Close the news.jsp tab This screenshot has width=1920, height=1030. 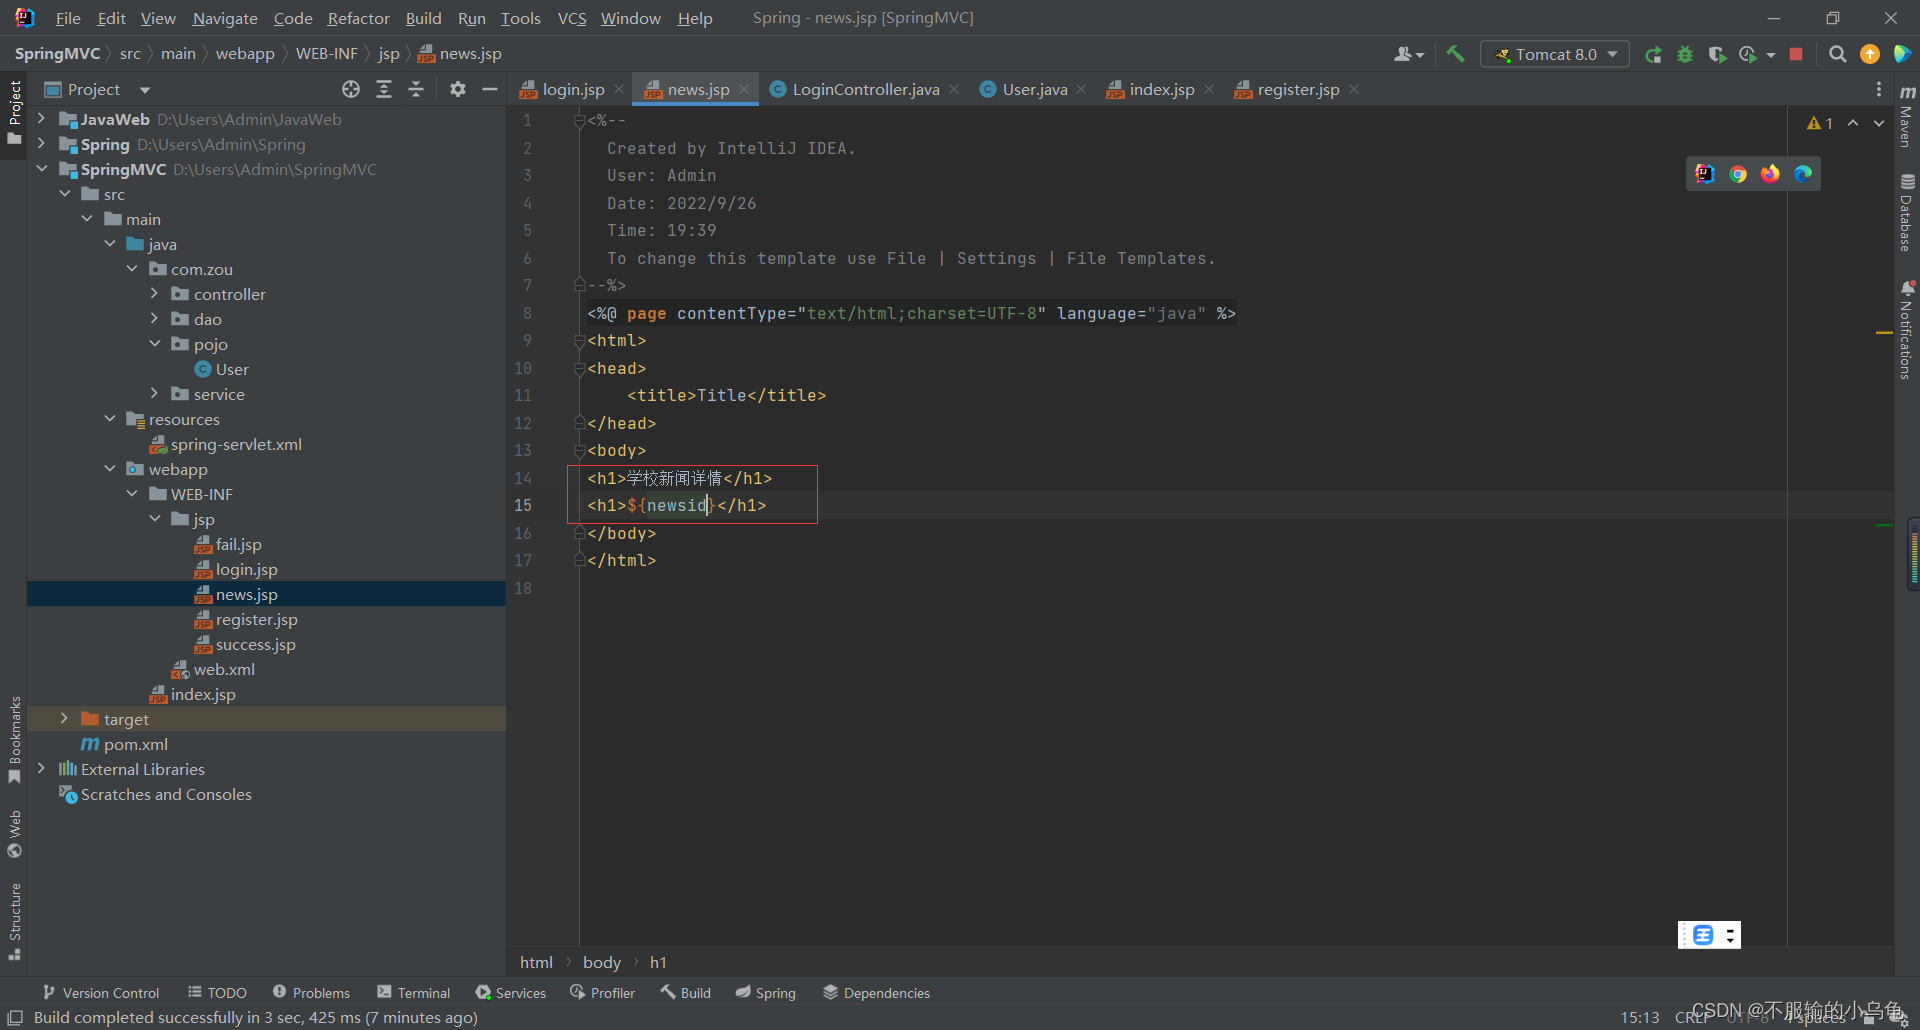(744, 89)
